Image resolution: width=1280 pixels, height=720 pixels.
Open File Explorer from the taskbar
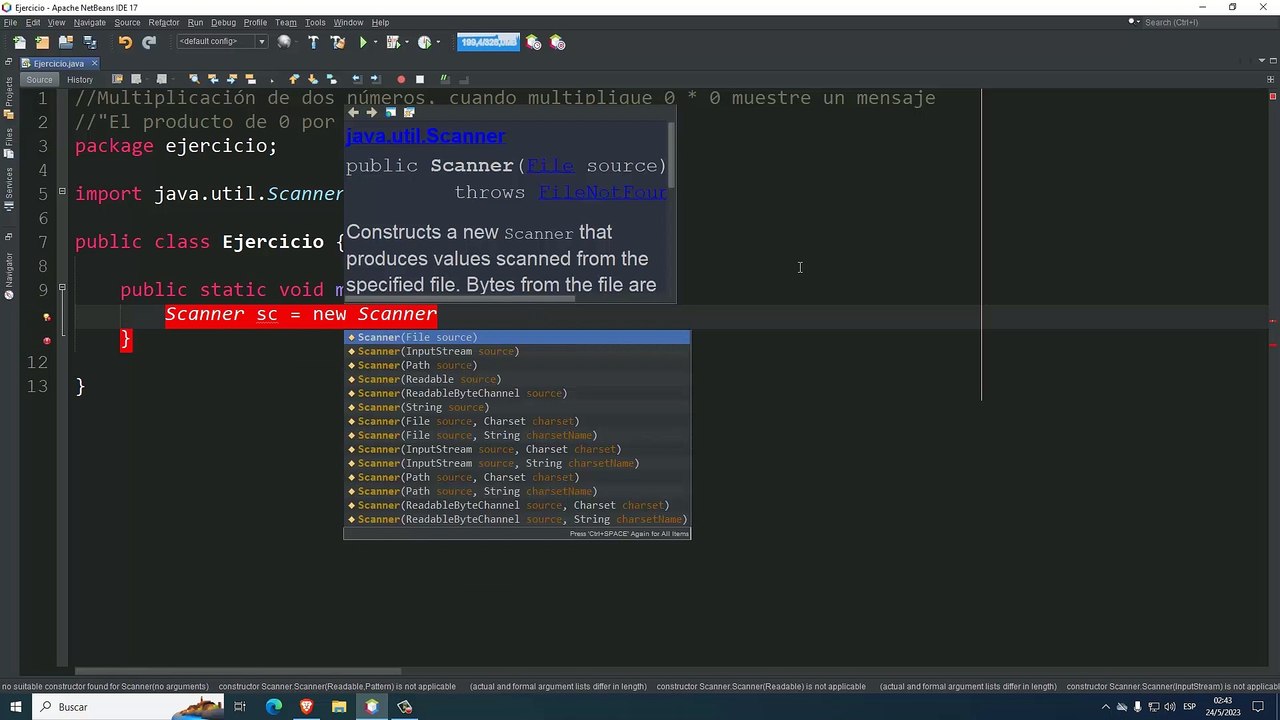pos(339,707)
